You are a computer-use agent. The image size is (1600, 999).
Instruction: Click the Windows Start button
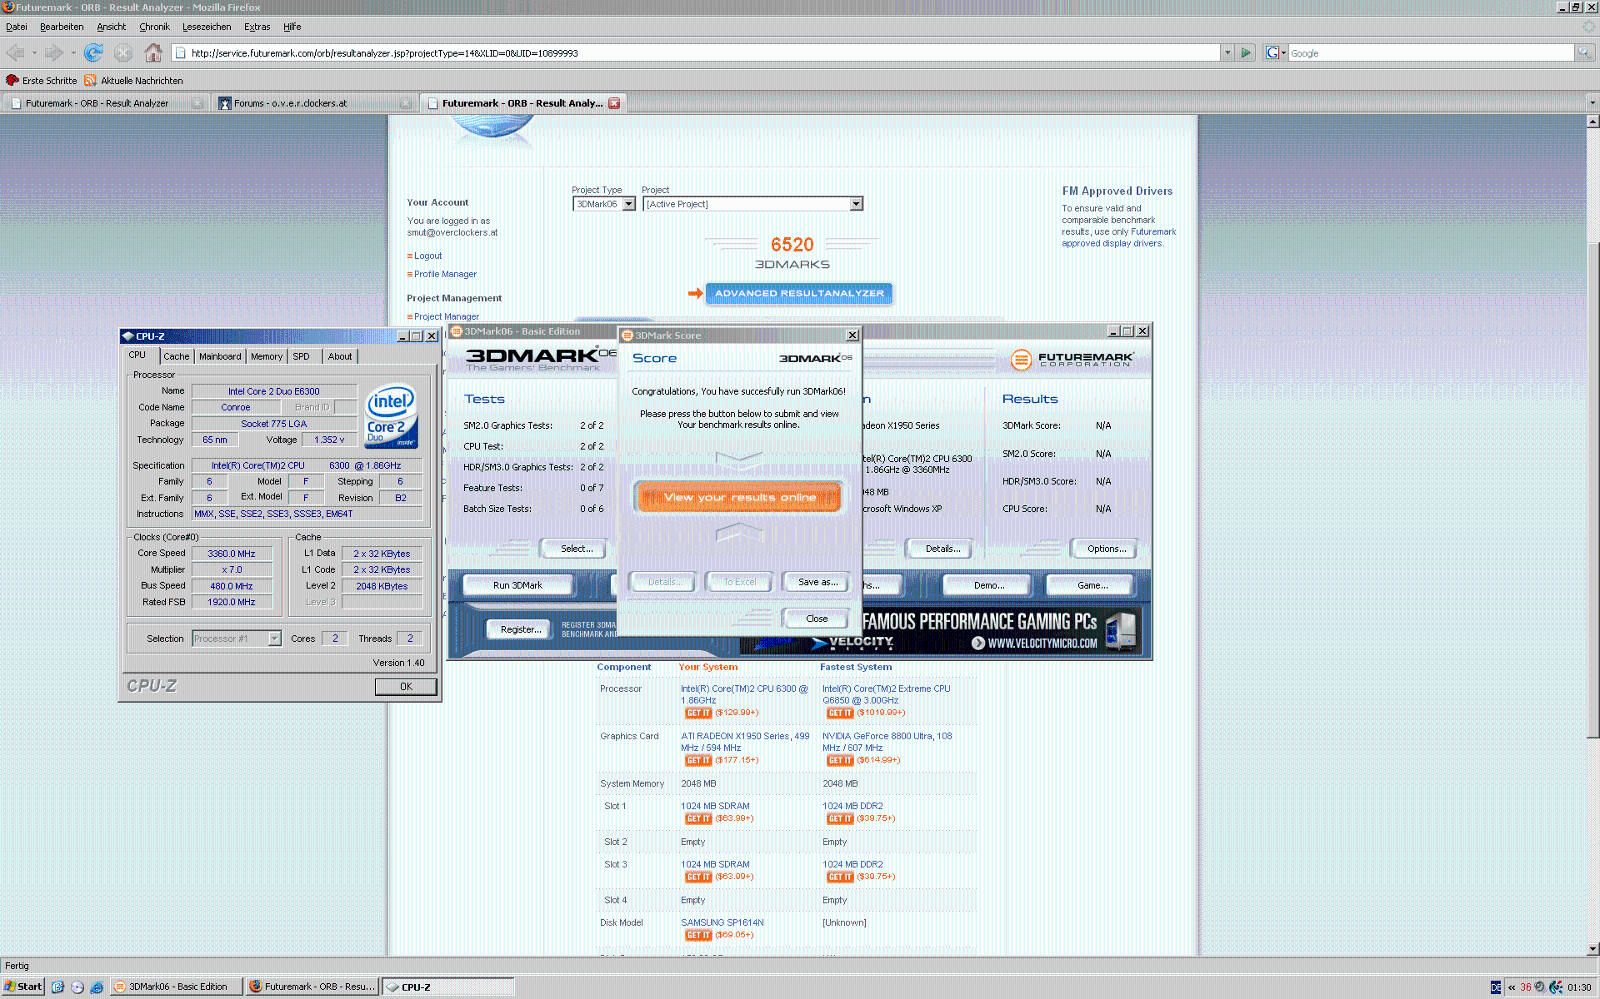click(x=23, y=986)
